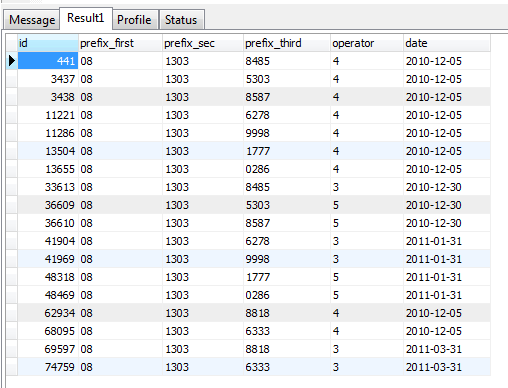508x388 pixels.
Task: Select the id cell 48469
Action: pos(48,295)
